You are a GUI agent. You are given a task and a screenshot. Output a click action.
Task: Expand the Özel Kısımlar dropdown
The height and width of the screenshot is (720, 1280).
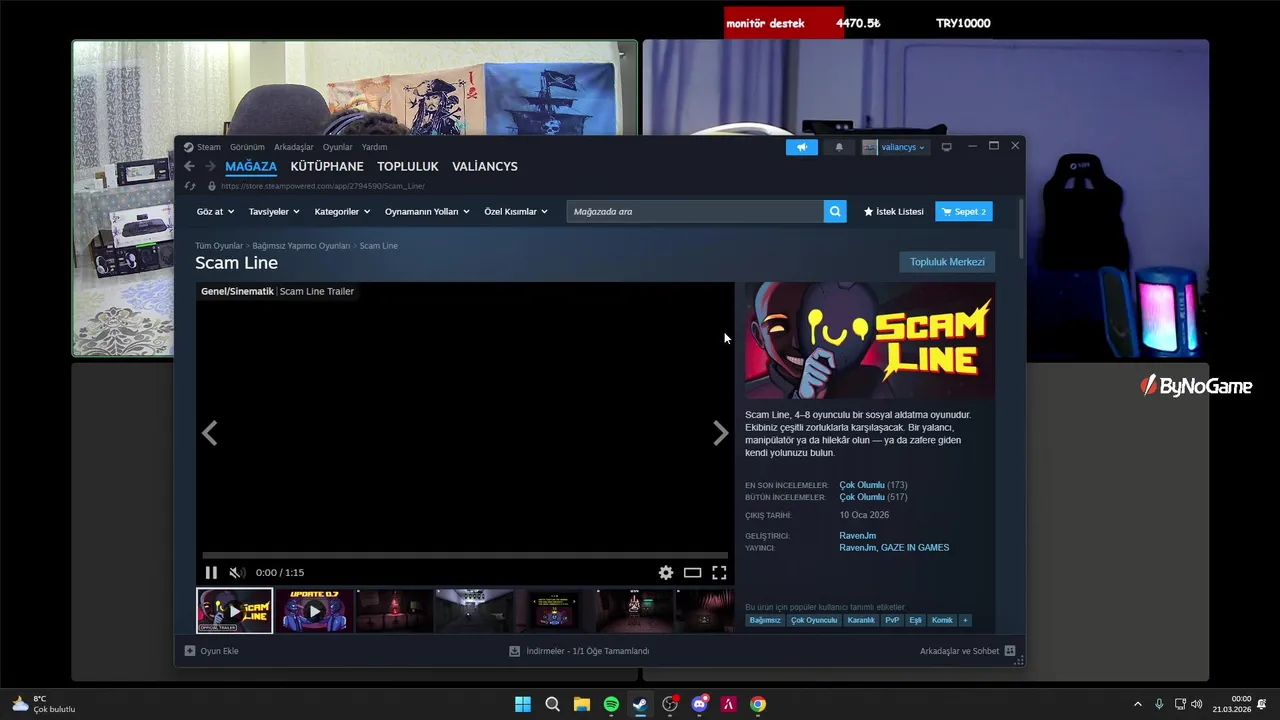coord(516,212)
